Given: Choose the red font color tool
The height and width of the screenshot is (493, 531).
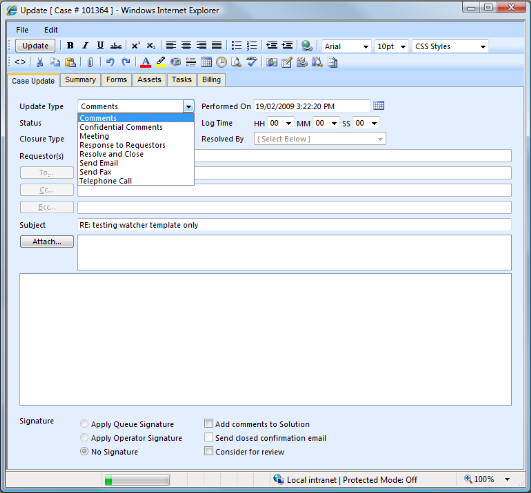Looking at the screenshot, I should coord(146,62).
